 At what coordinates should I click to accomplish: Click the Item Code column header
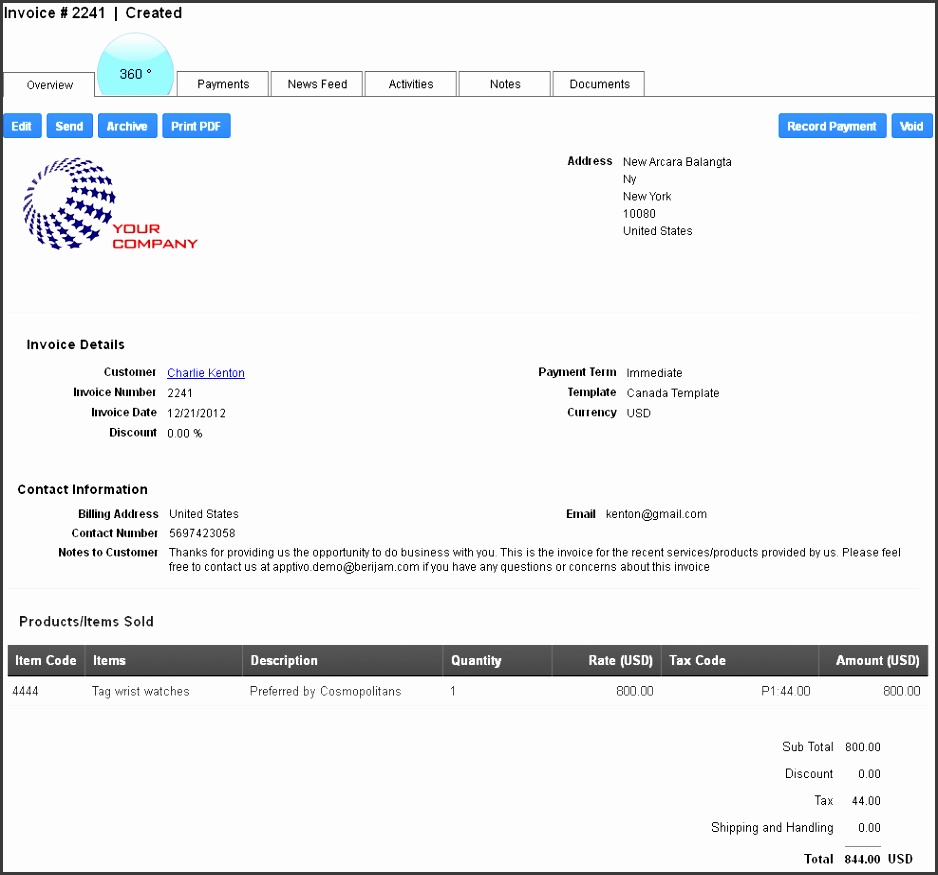point(46,661)
